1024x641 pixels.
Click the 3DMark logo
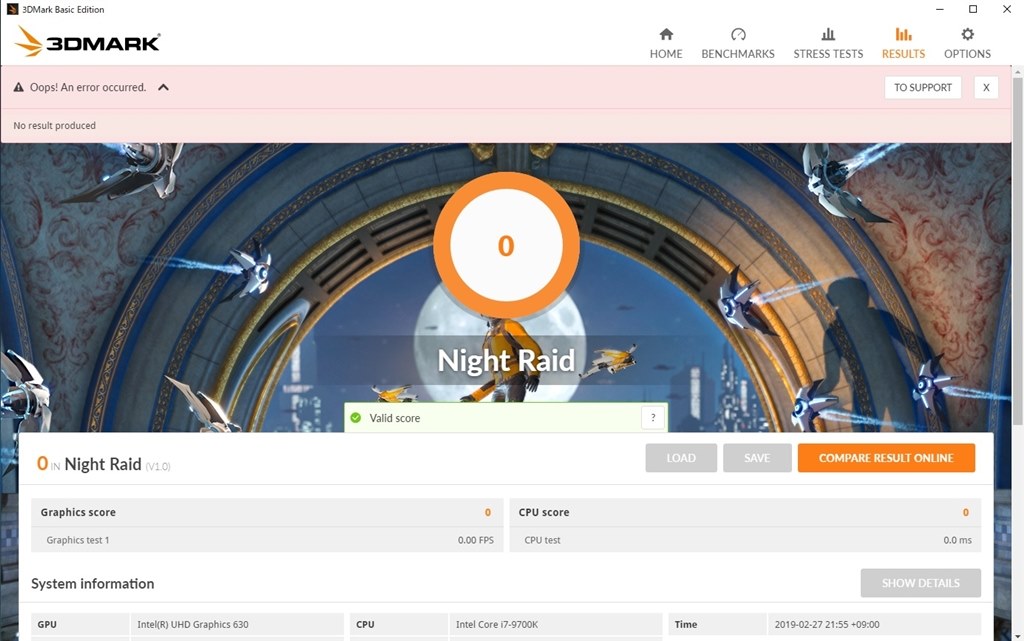click(87, 42)
